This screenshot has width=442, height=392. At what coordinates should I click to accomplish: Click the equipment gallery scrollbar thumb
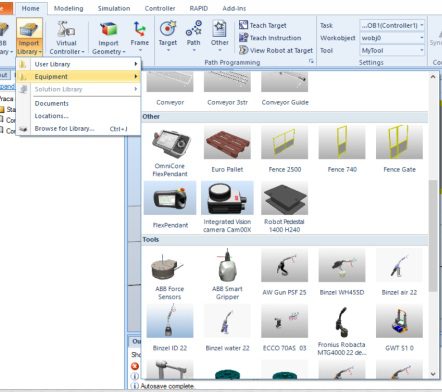tap(433, 236)
